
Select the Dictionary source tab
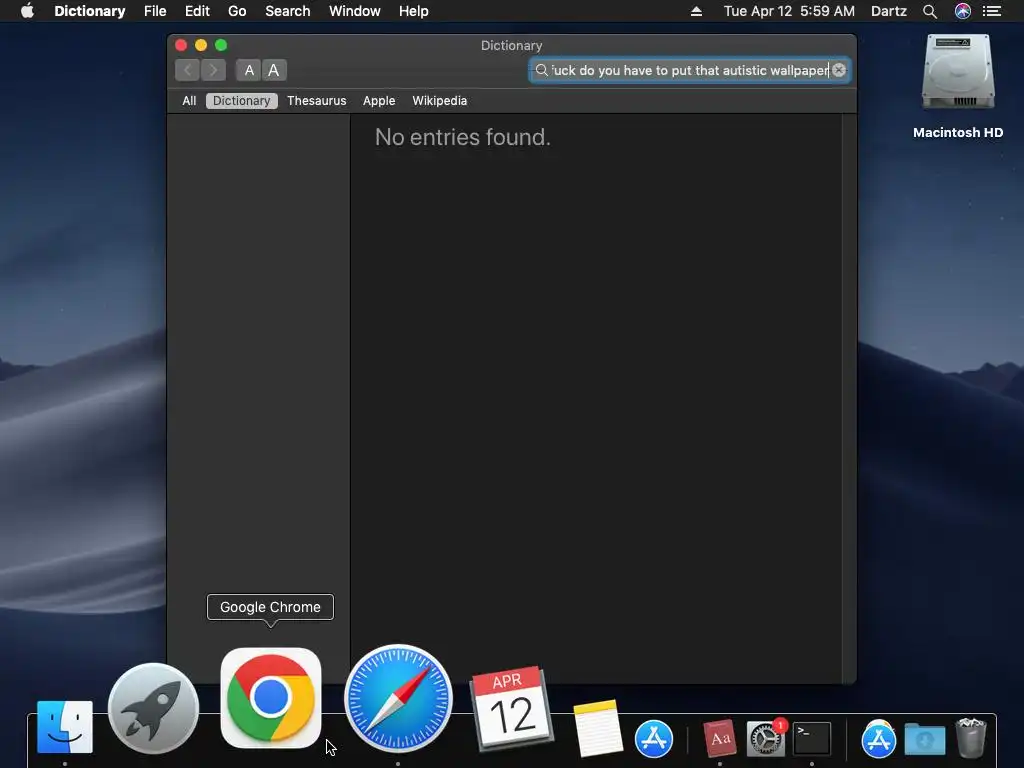click(242, 101)
